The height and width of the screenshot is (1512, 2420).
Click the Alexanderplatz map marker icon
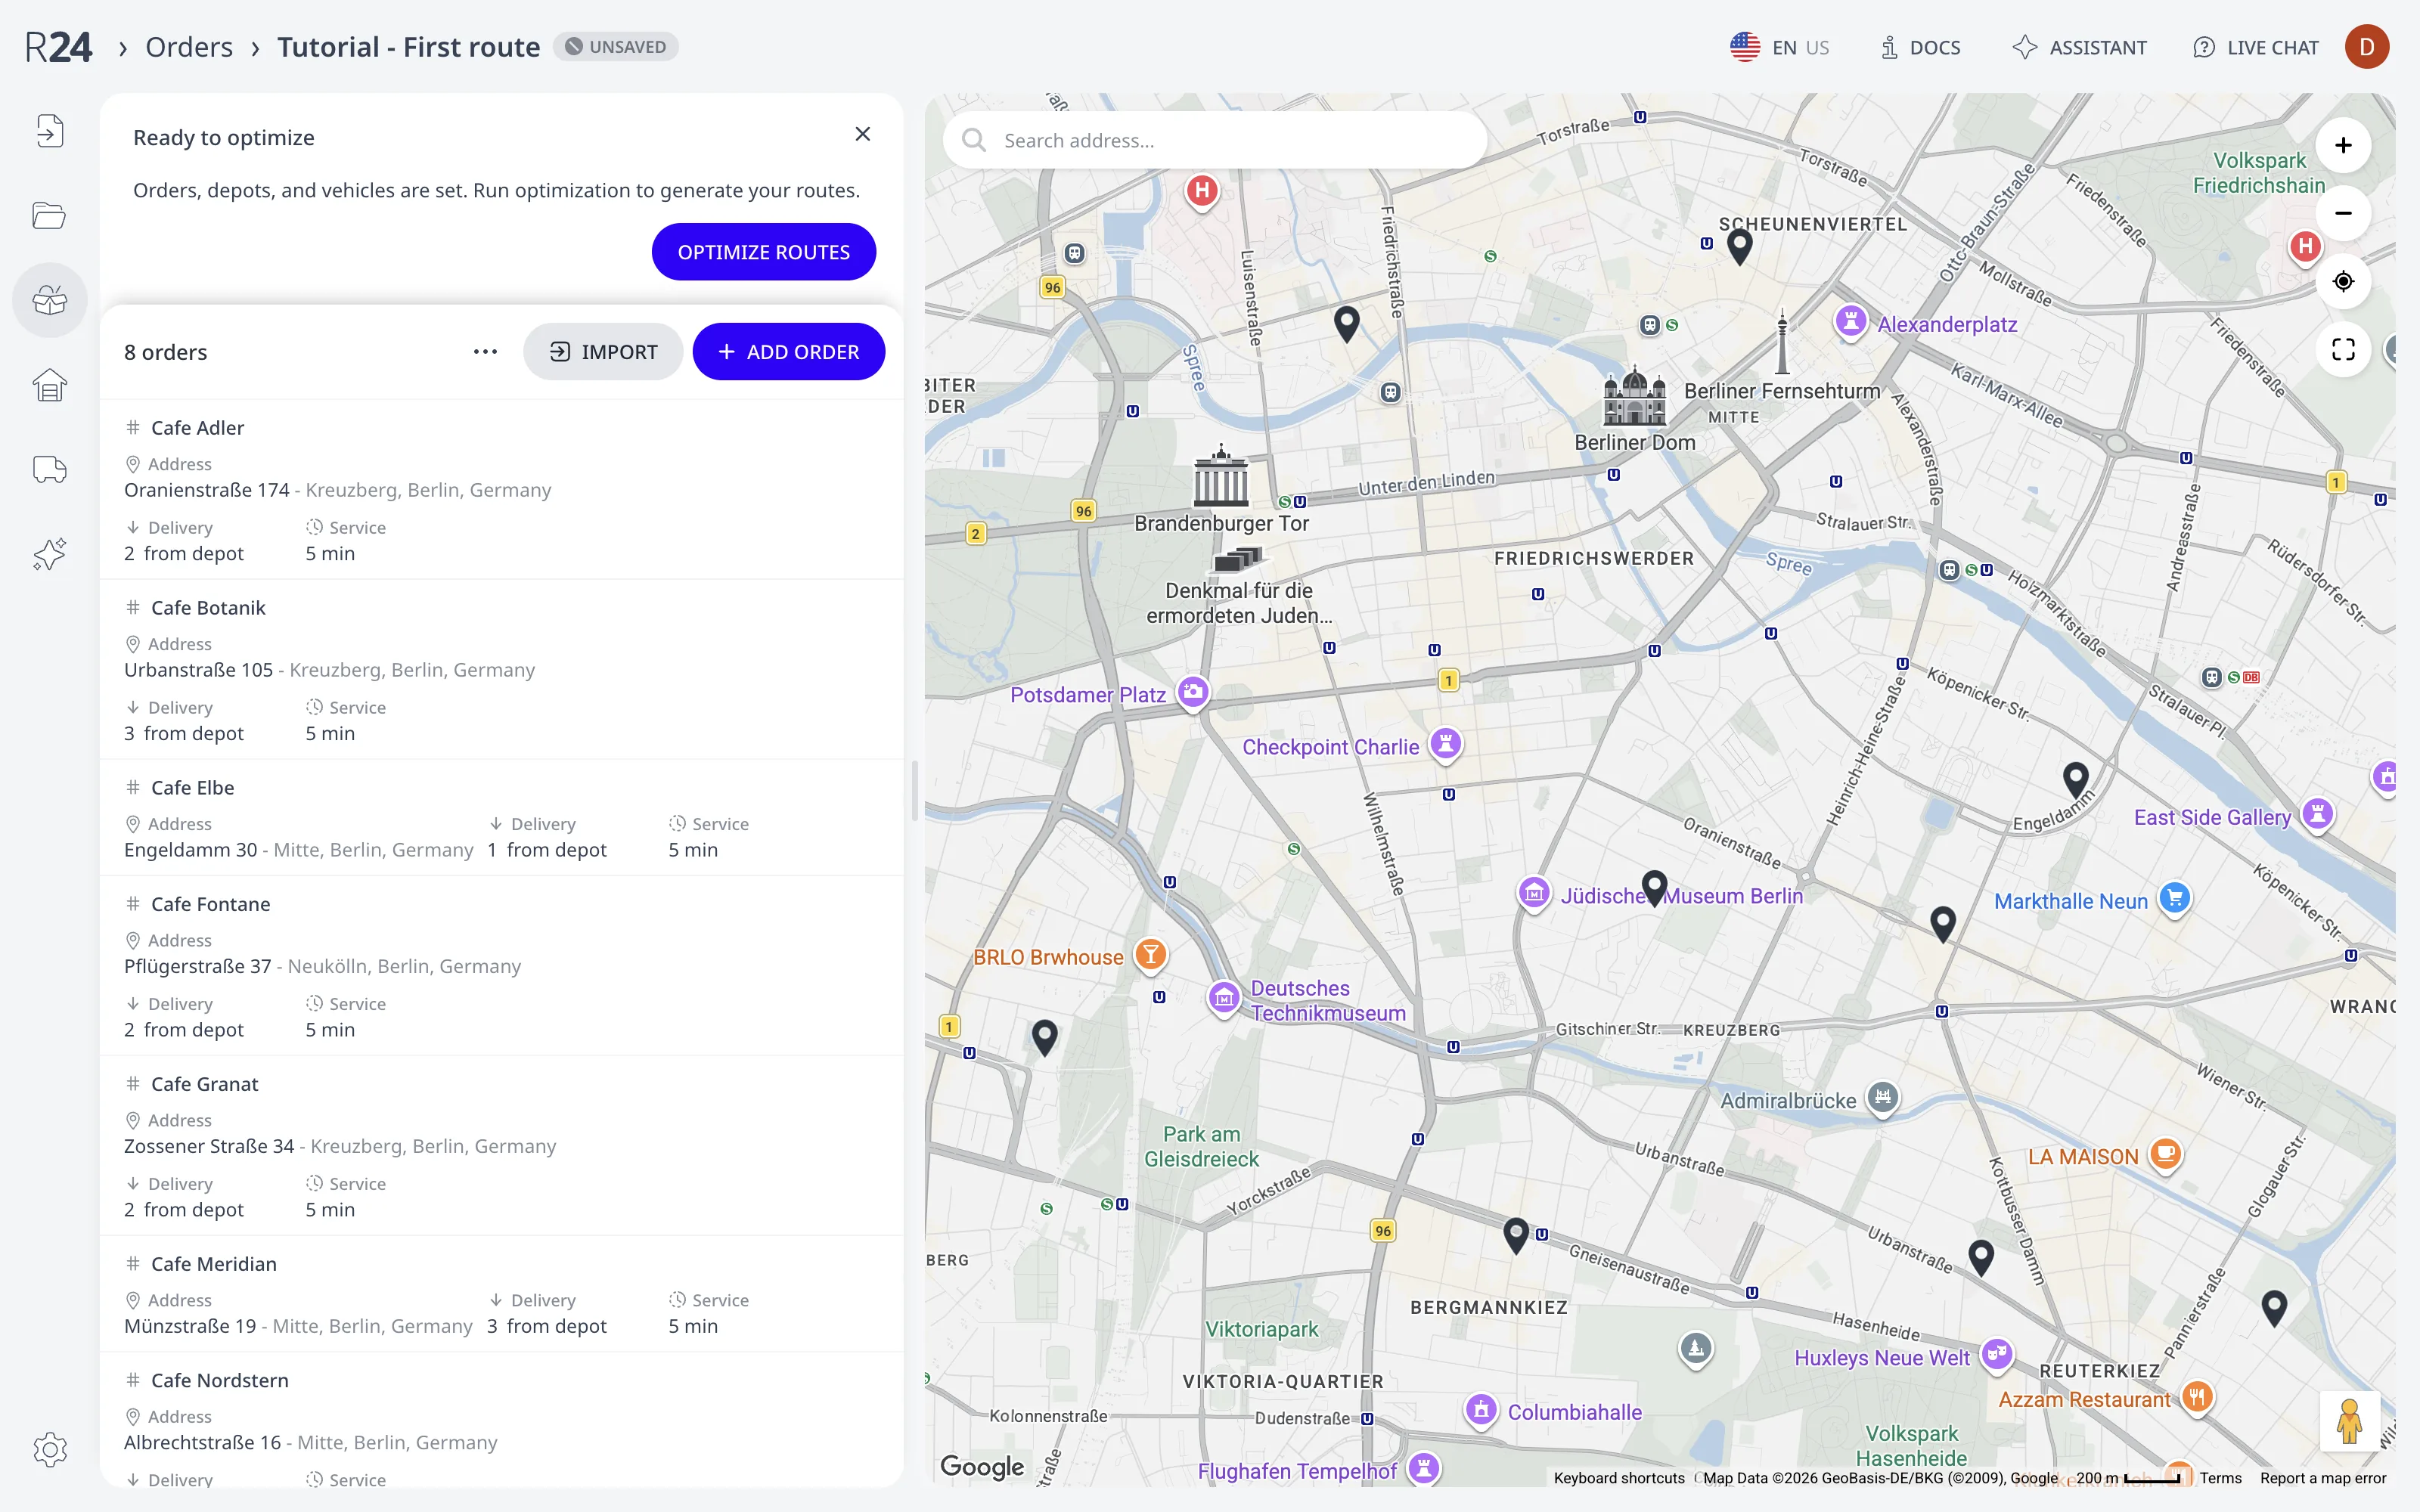[1850, 322]
